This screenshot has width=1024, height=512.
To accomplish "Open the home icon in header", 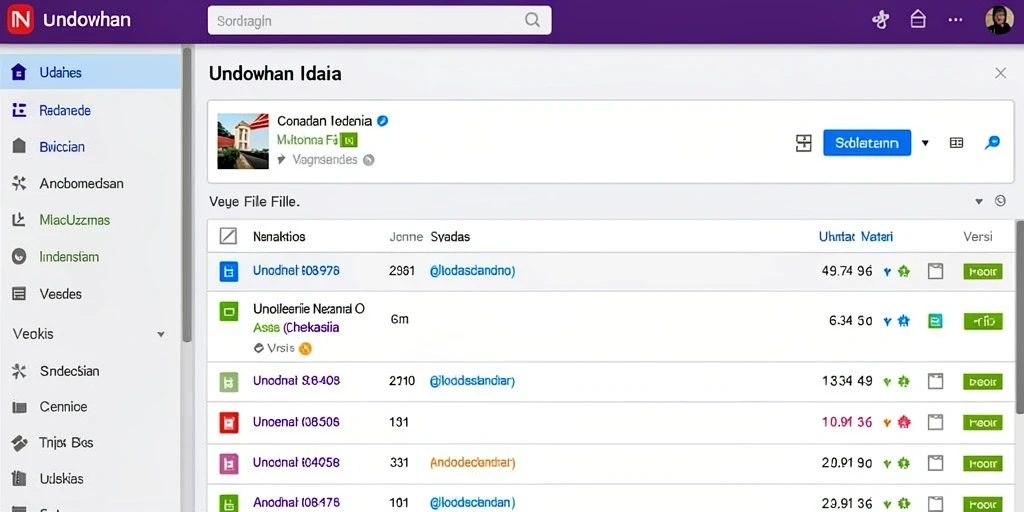I will tap(918, 20).
